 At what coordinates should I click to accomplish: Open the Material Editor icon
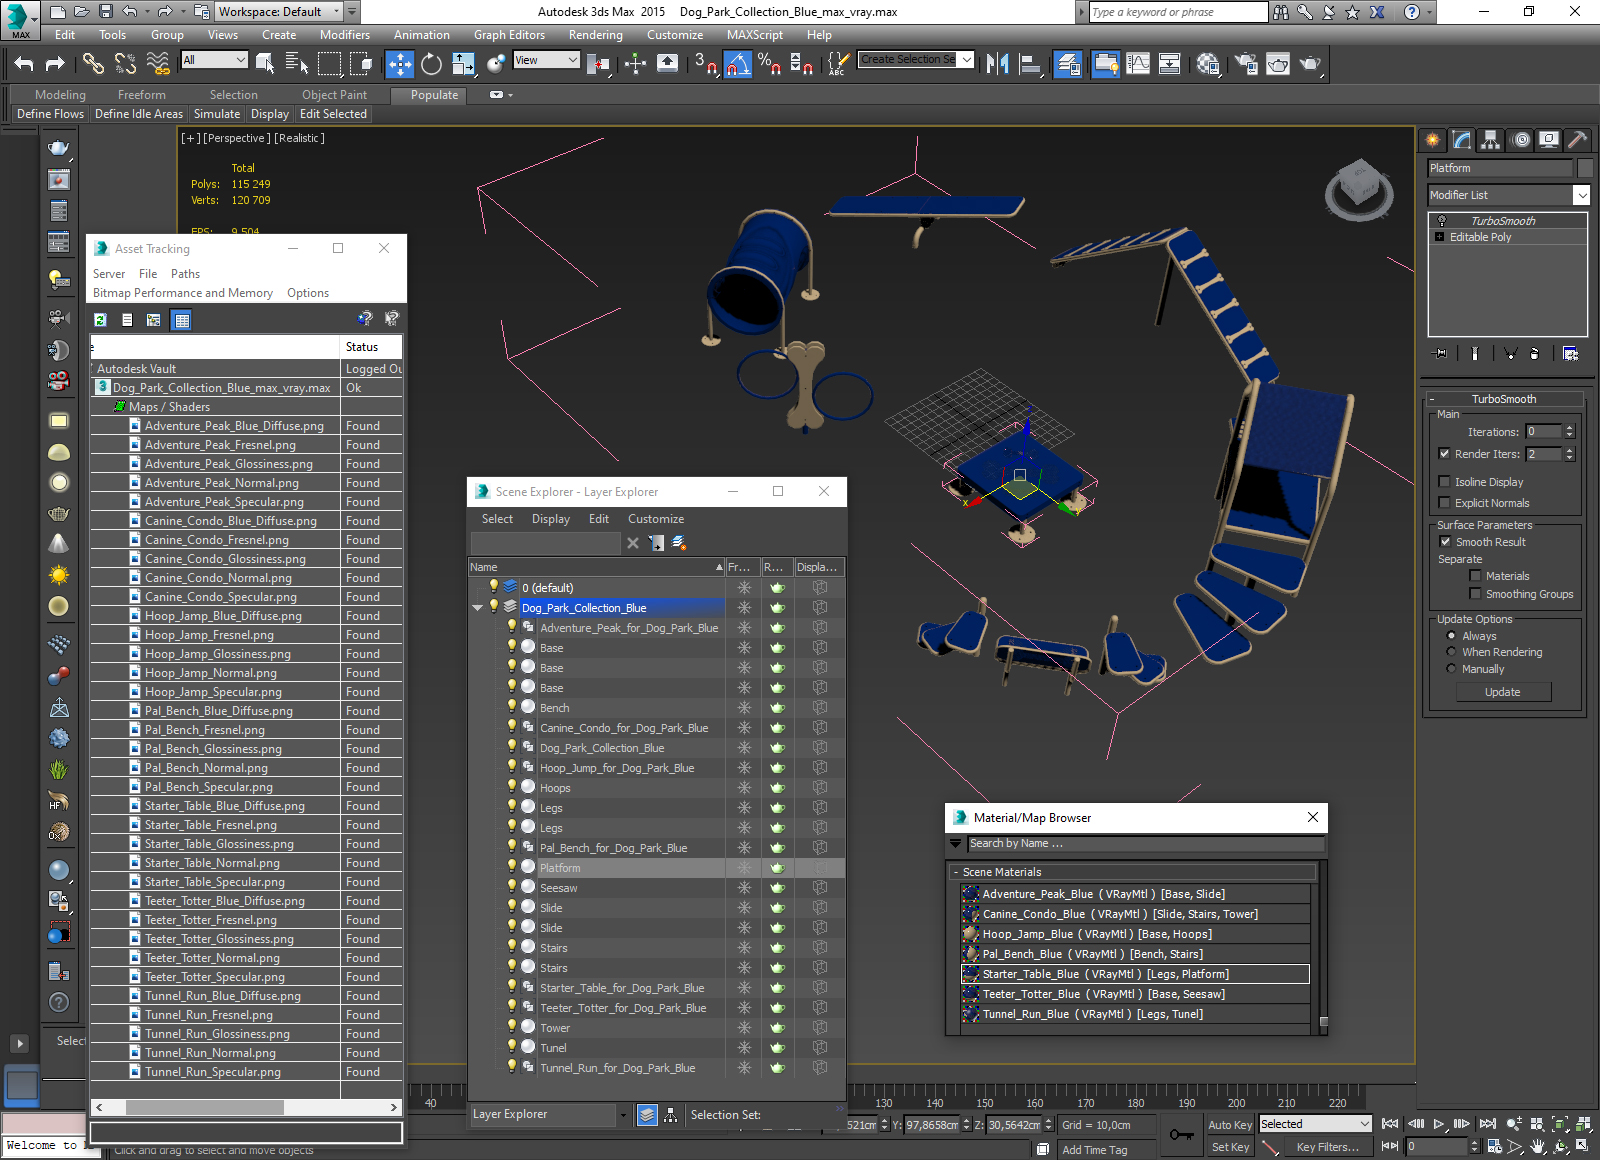pyautogui.click(x=1208, y=64)
